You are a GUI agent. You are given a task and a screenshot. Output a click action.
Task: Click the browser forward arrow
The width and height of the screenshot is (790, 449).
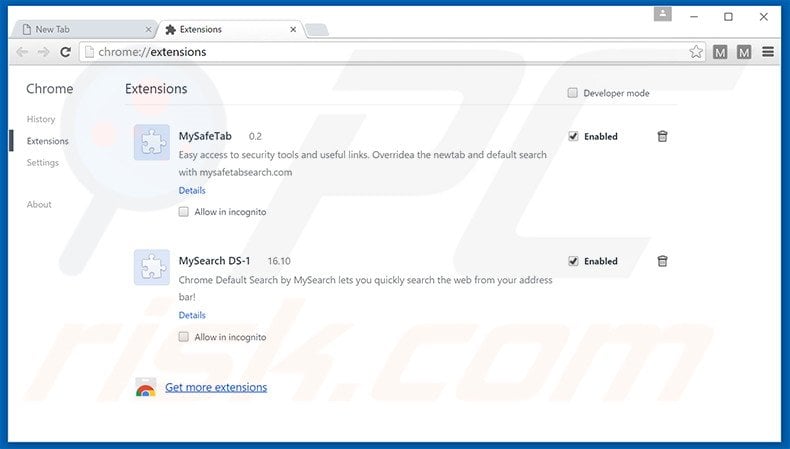point(44,52)
